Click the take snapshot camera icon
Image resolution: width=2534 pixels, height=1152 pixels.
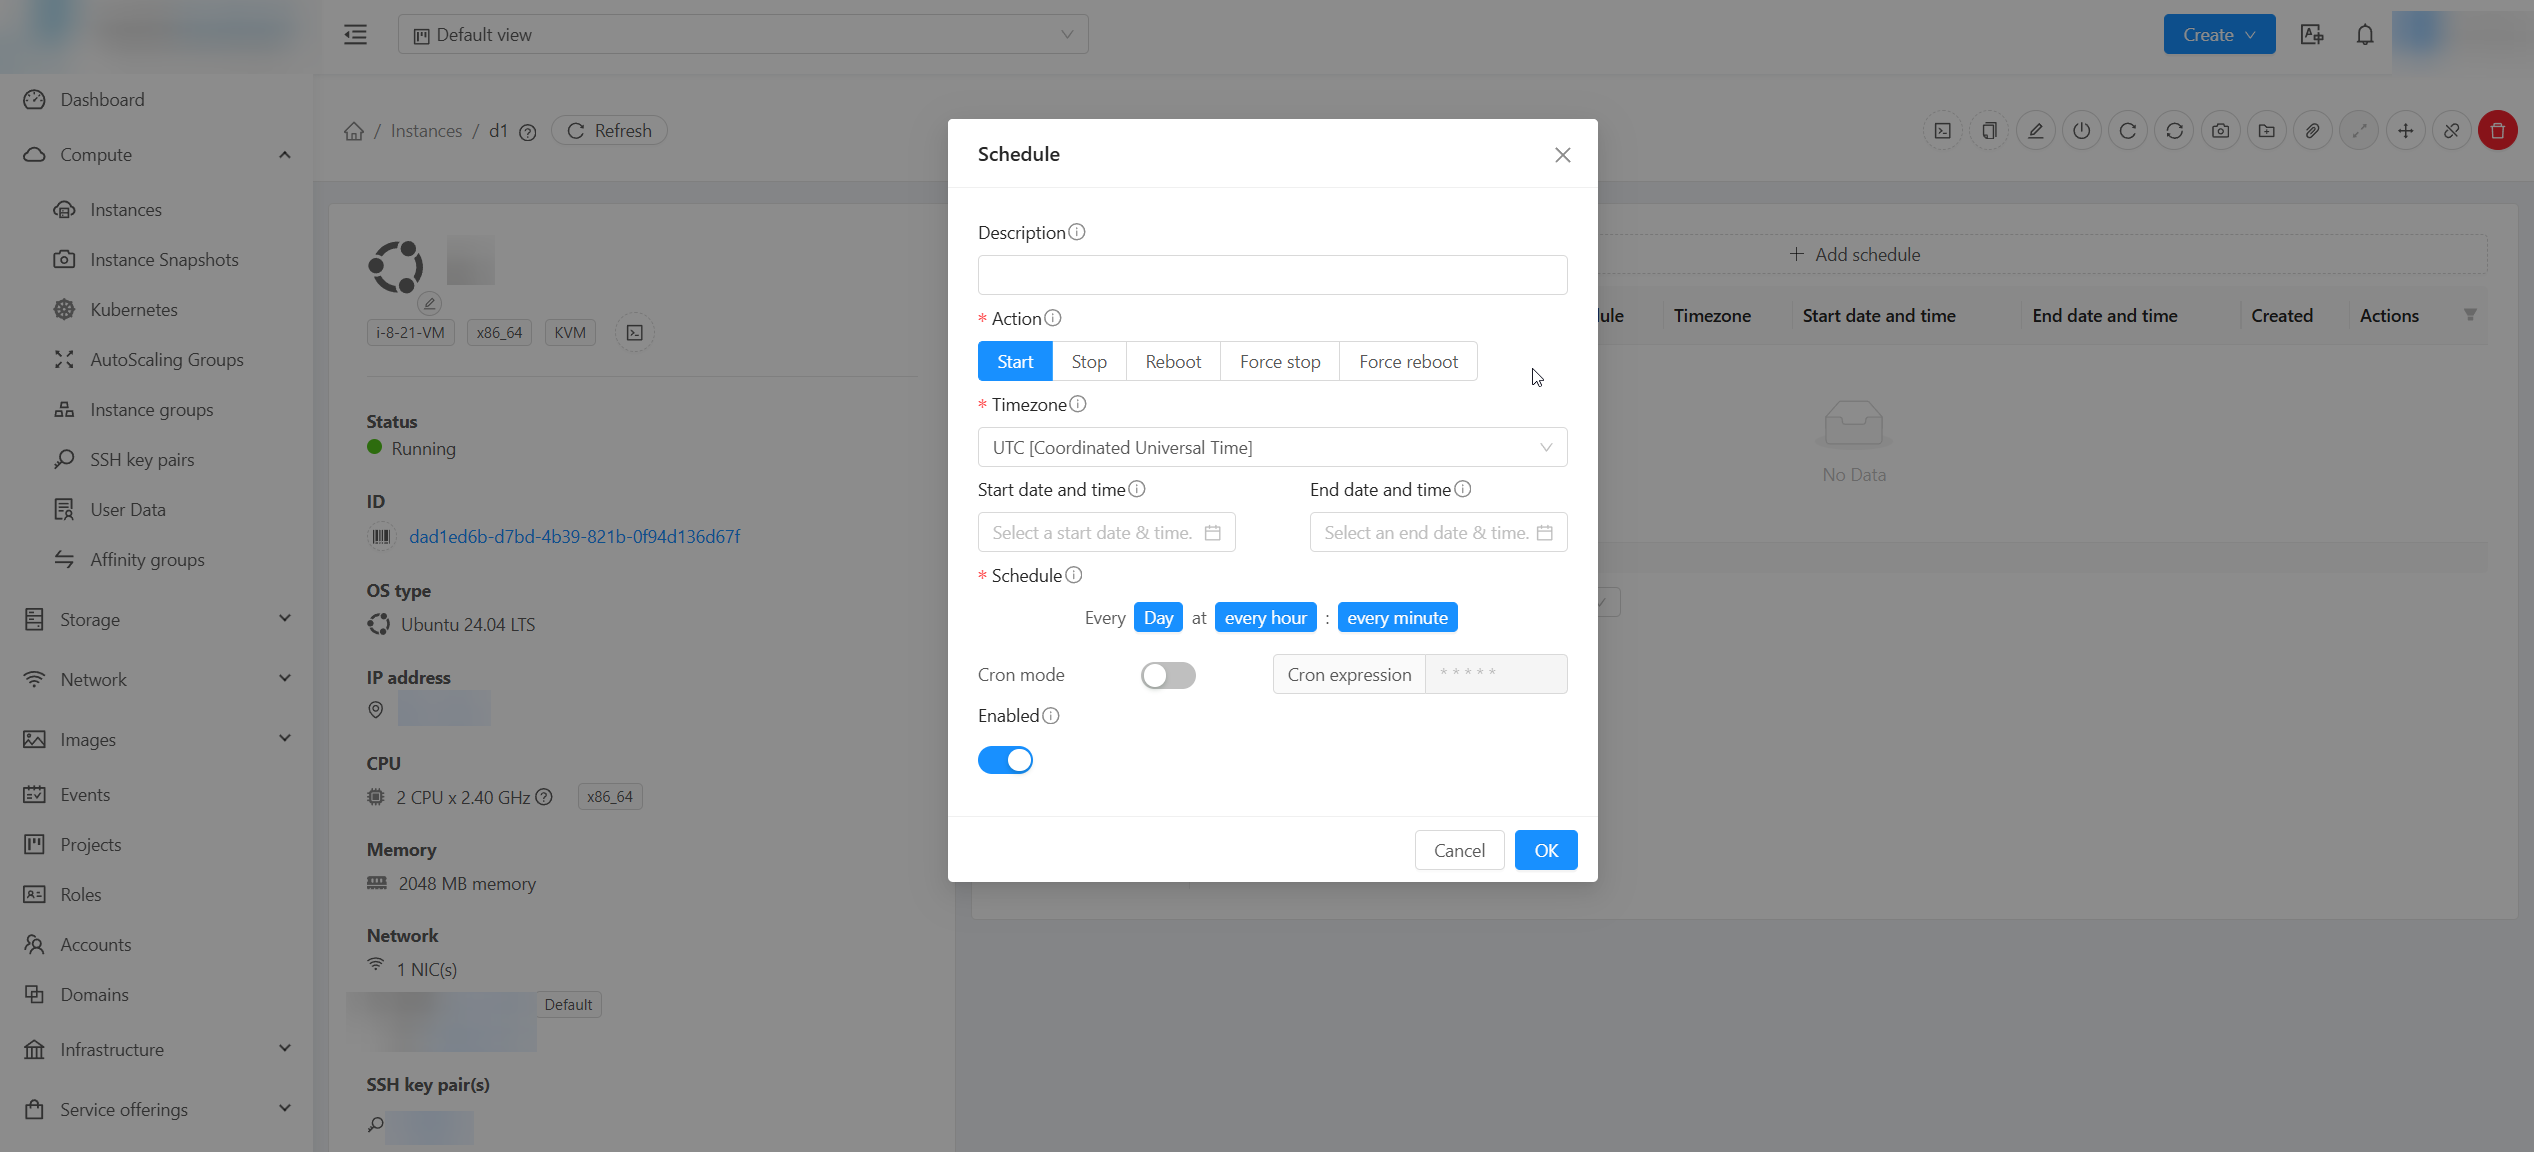point(2220,131)
